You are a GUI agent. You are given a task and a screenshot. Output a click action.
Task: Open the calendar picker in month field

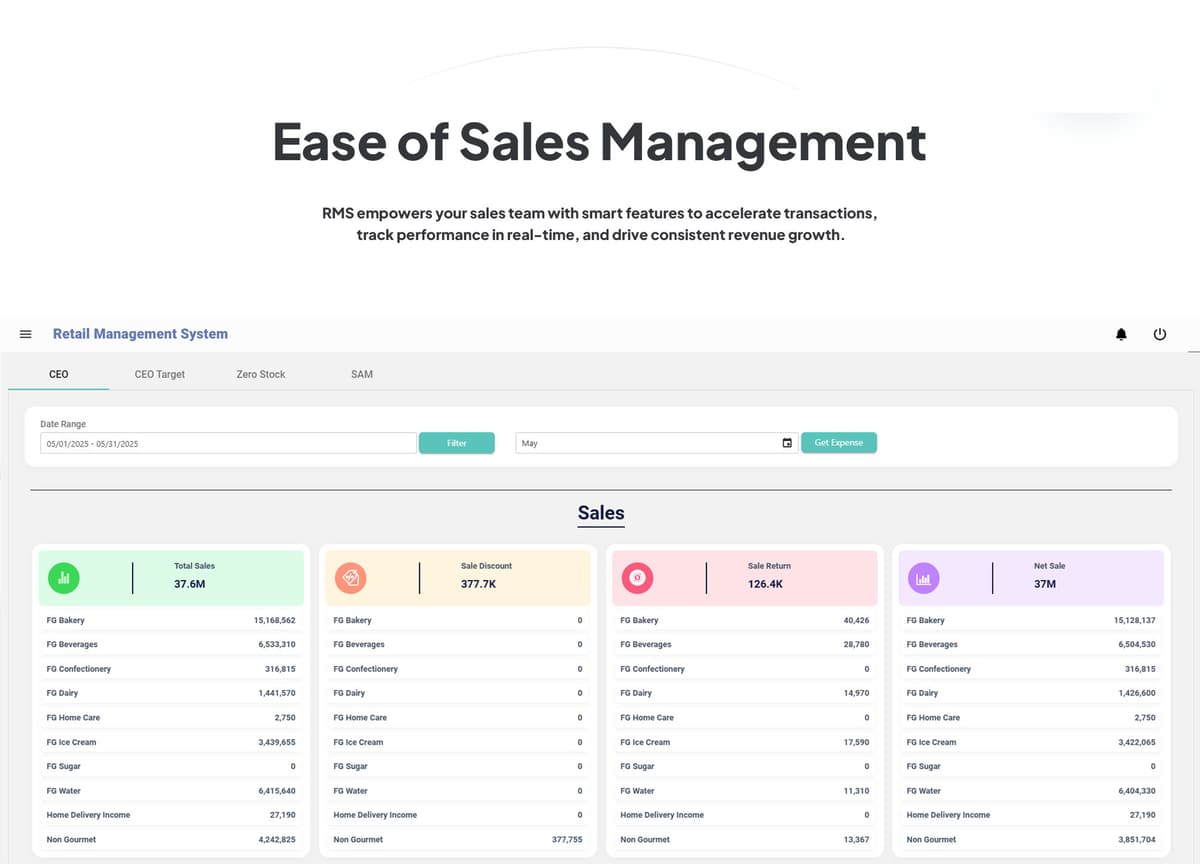[x=787, y=443]
